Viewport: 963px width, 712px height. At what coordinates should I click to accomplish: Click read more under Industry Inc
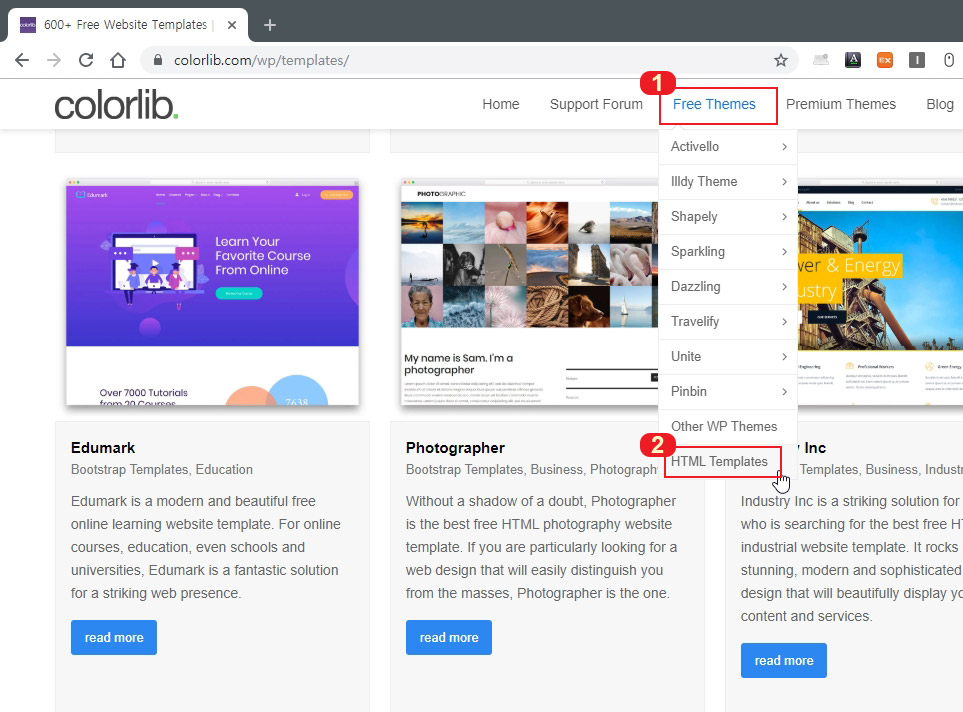(784, 660)
